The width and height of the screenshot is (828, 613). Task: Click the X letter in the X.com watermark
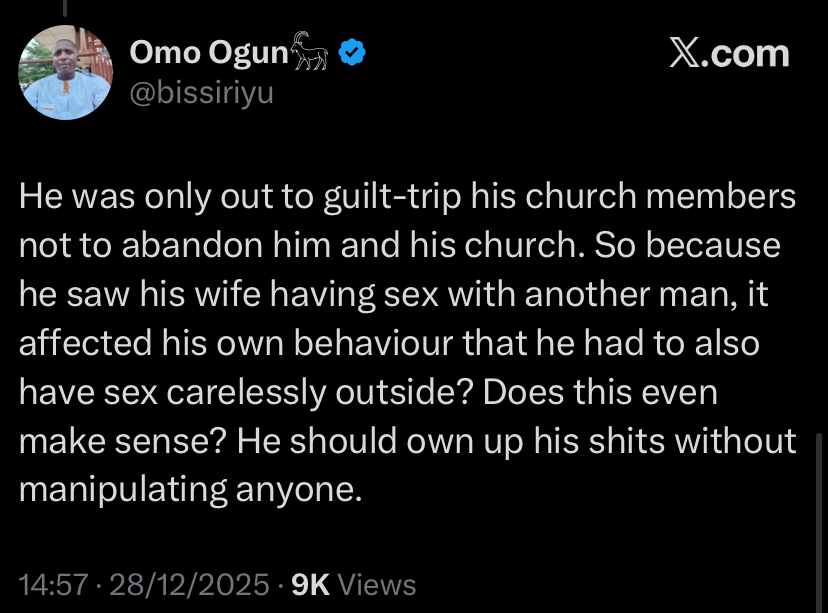(x=686, y=53)
